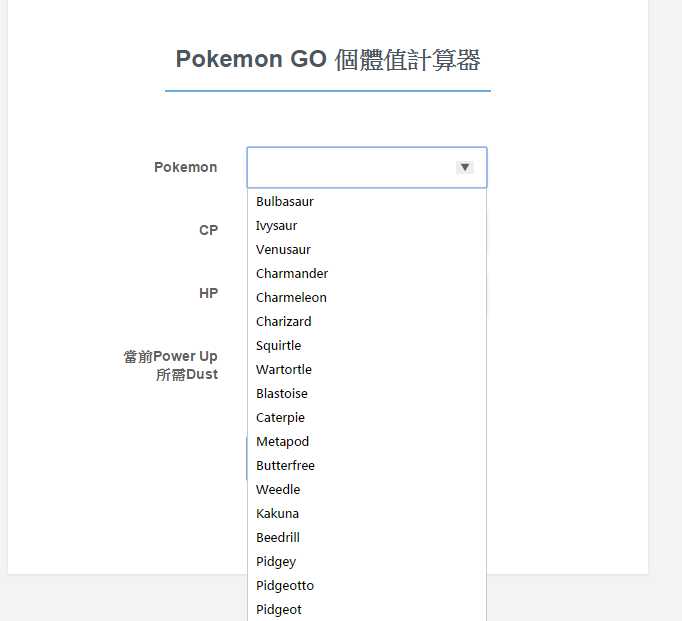Pick Squirtle from the dropdown list
Screen dimensions: 682x621
coord(279,346)
